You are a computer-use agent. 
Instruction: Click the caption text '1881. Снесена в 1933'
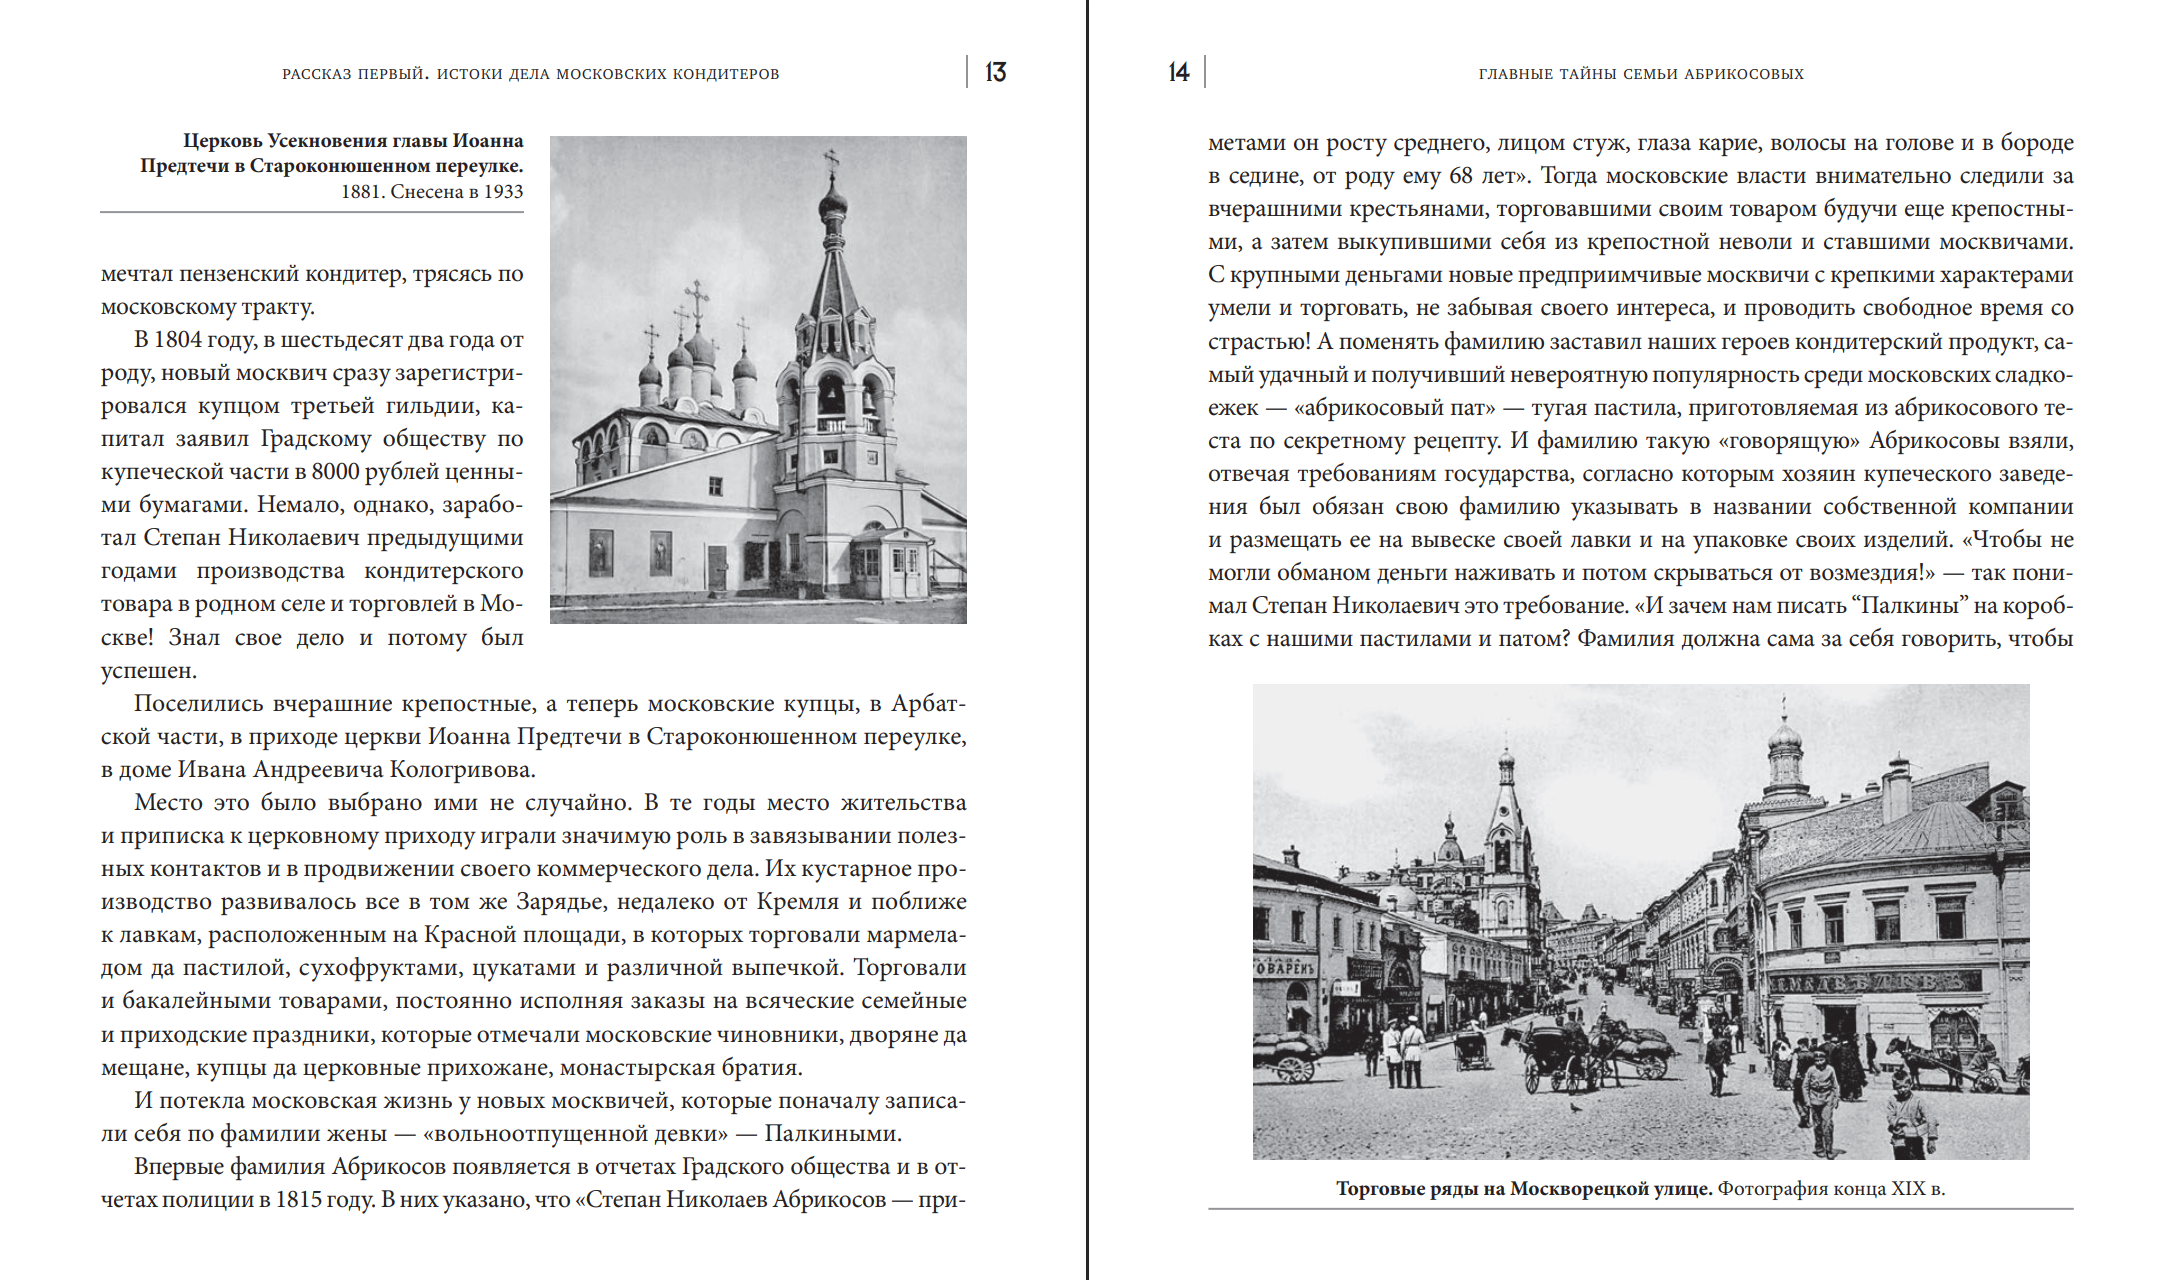tap(432, 192)
